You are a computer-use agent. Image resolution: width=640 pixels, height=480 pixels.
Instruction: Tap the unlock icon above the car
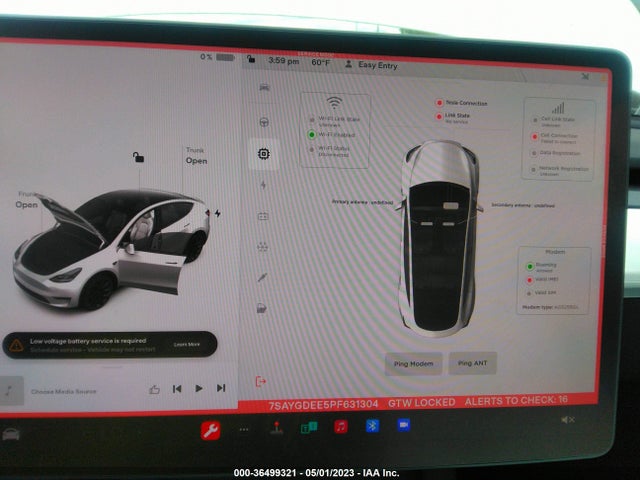[138, 157]
